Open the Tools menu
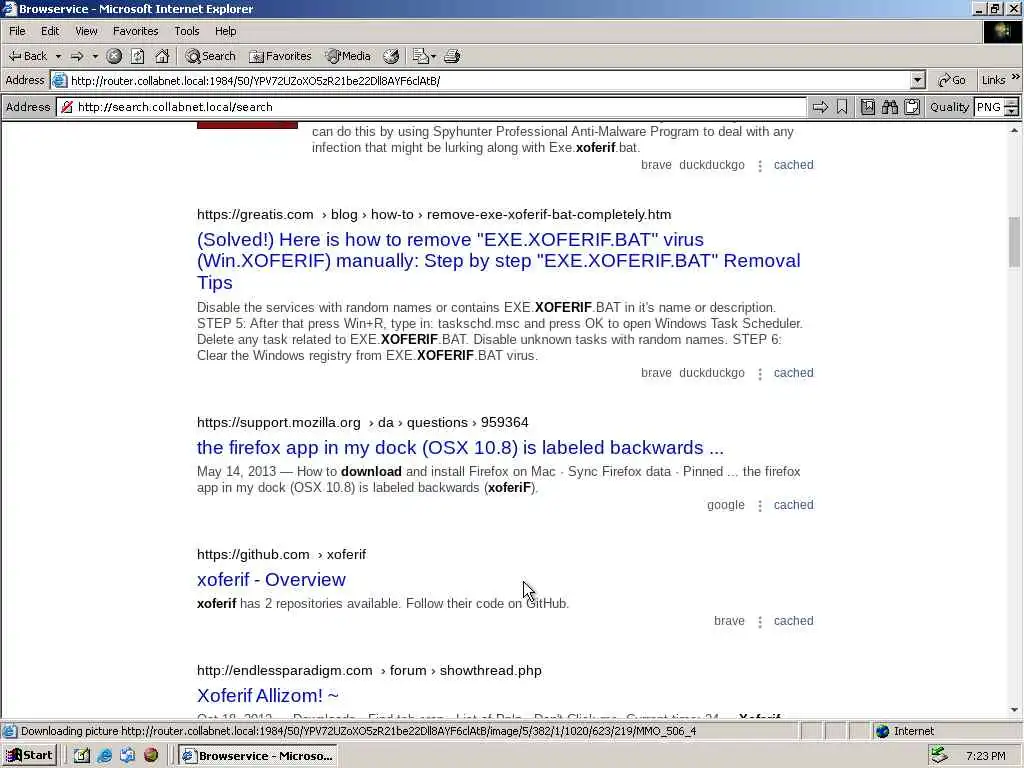 pos(186,31)
